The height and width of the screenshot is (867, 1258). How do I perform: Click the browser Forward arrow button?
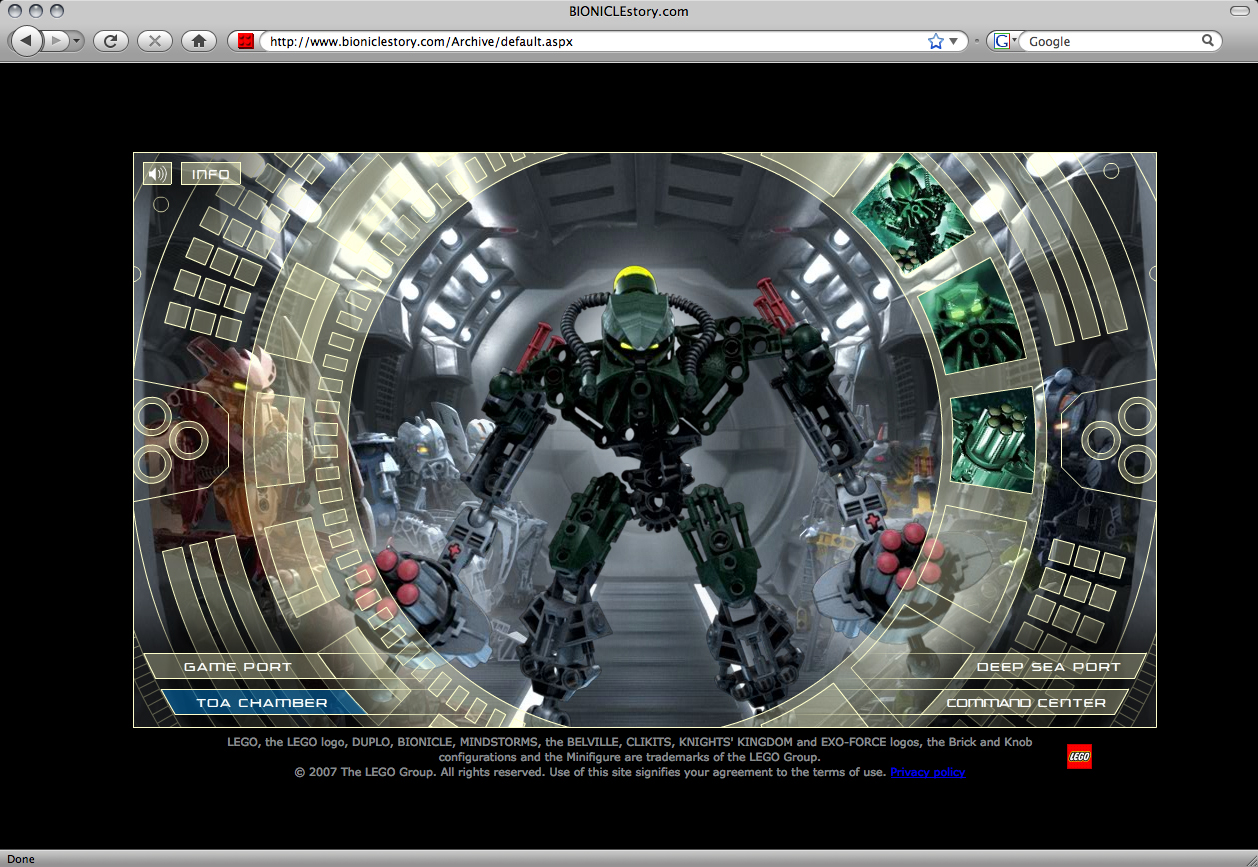point(56,41)
